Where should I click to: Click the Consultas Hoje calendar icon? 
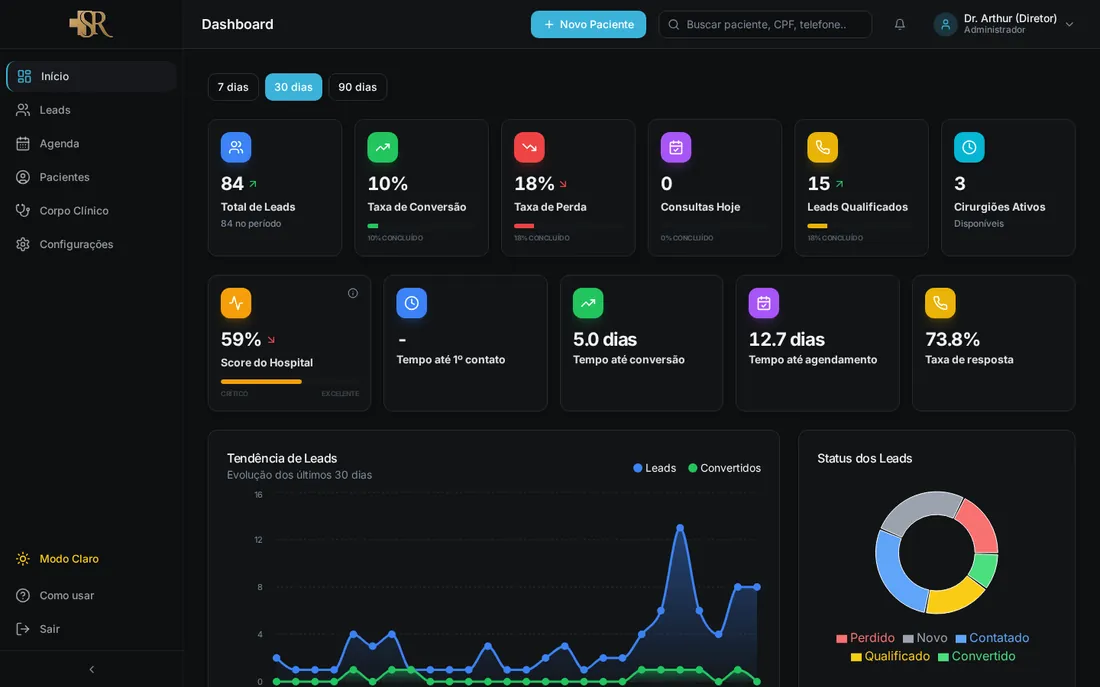tap(676, 147)
